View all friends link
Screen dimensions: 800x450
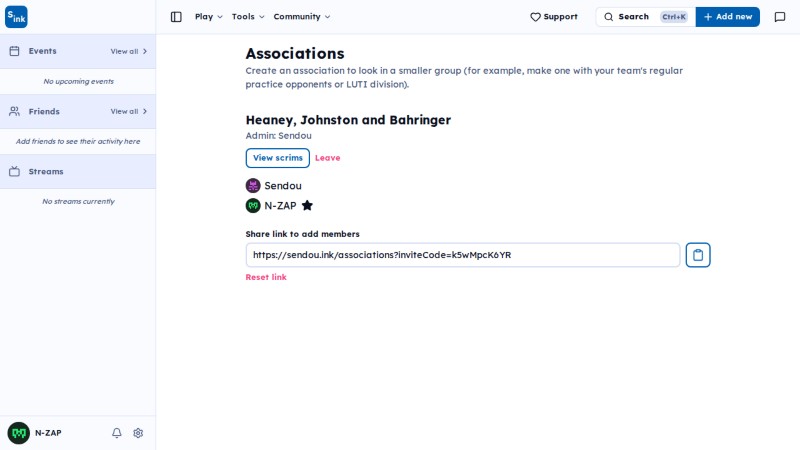coord(129,111)
